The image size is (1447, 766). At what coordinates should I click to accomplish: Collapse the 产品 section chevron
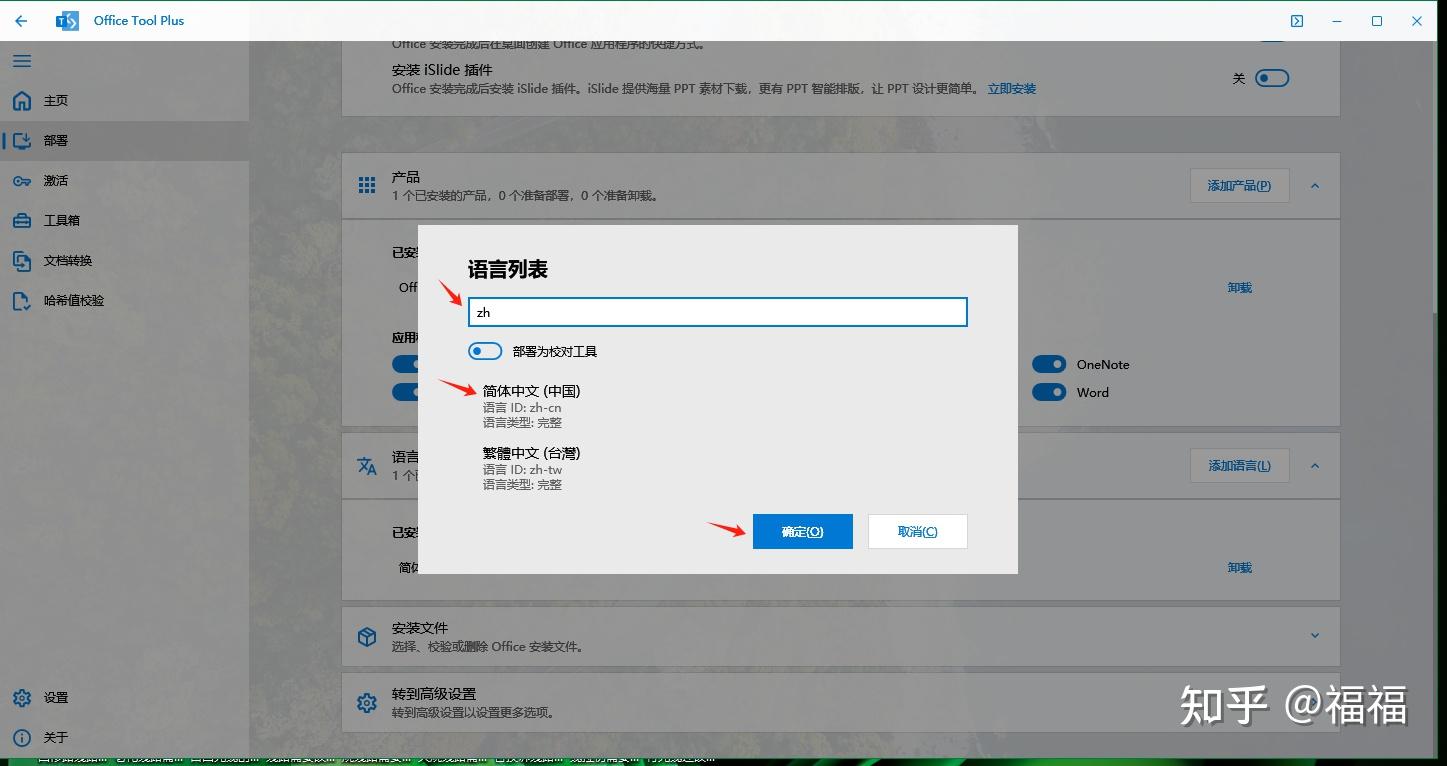(x=1315, y=185)
